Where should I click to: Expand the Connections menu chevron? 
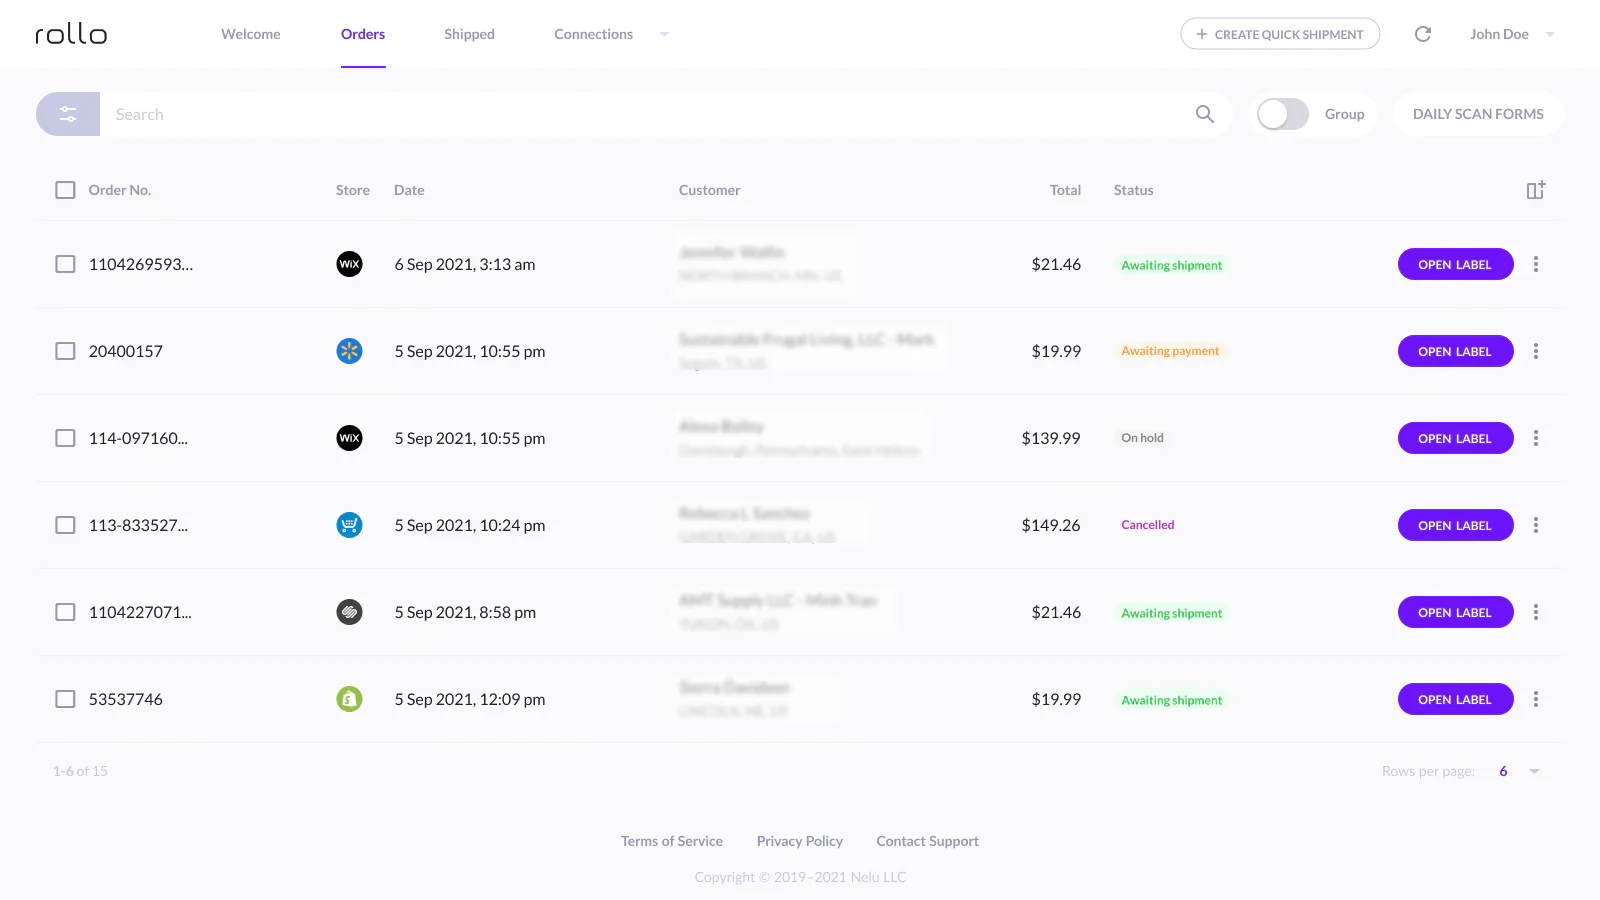665,33
